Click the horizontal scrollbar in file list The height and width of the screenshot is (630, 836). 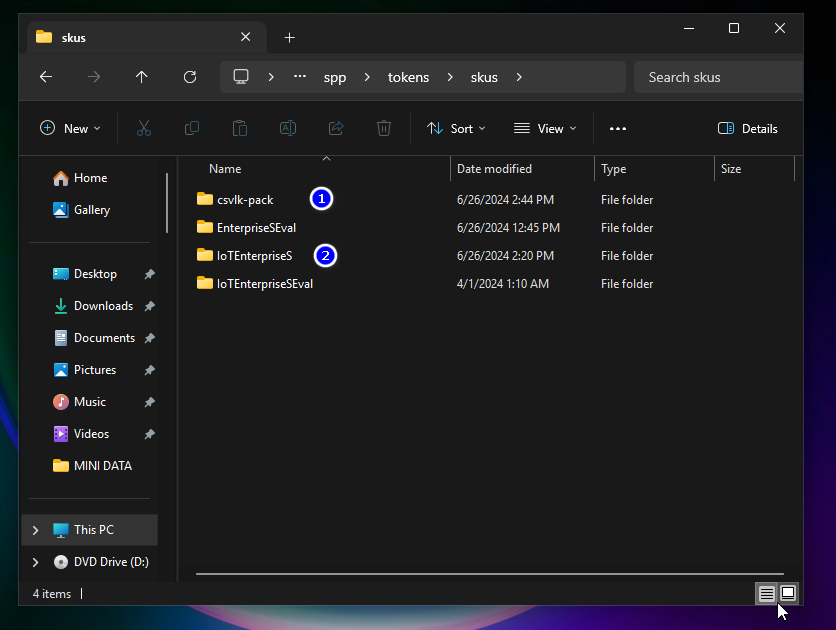[x=489, y=574]
